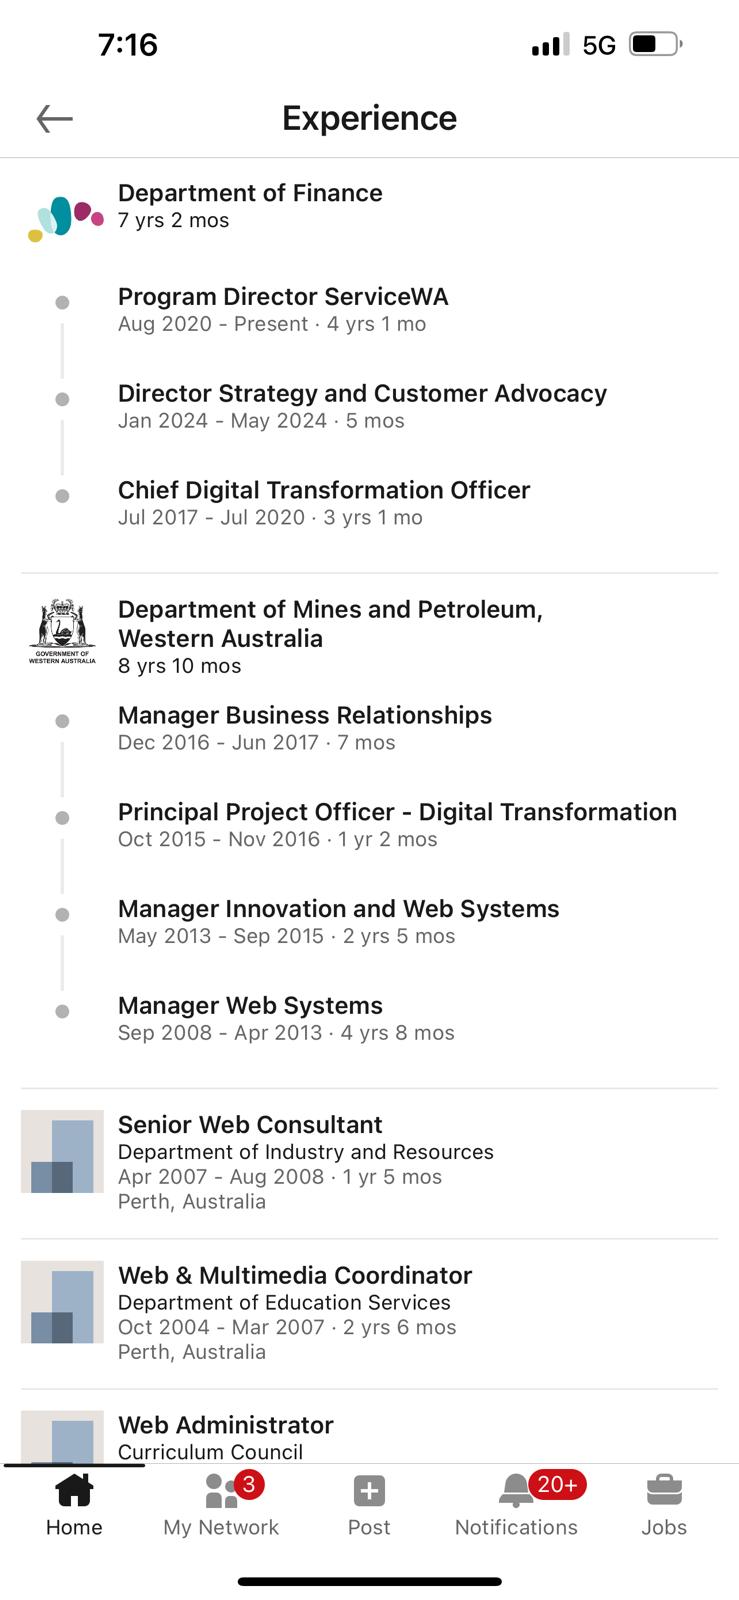Tap the Manager Web Systems timeline dot
The width and height of the screenshot is (739, 1600).
coord(62,1011)
